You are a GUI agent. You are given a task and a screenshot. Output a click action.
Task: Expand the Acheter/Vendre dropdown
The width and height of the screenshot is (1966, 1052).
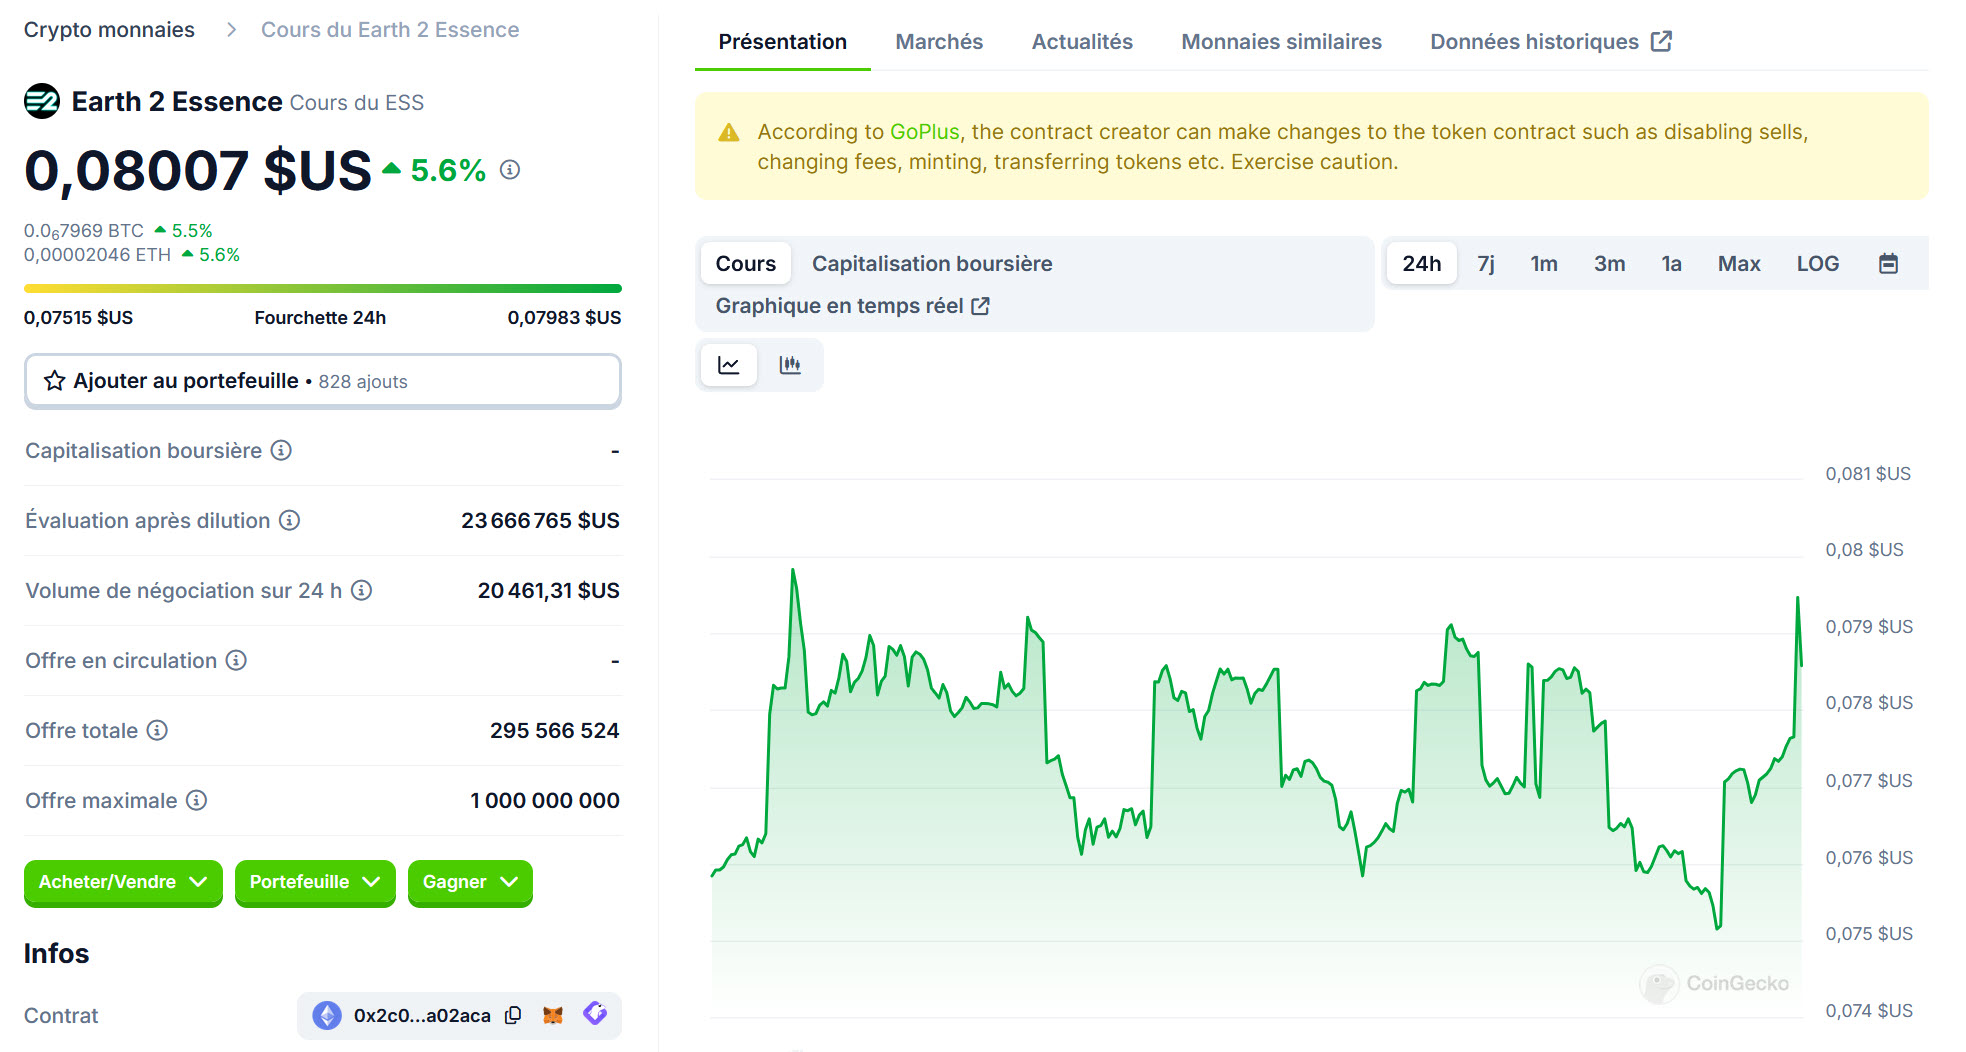pyautogui.click(x=123, y=882)
